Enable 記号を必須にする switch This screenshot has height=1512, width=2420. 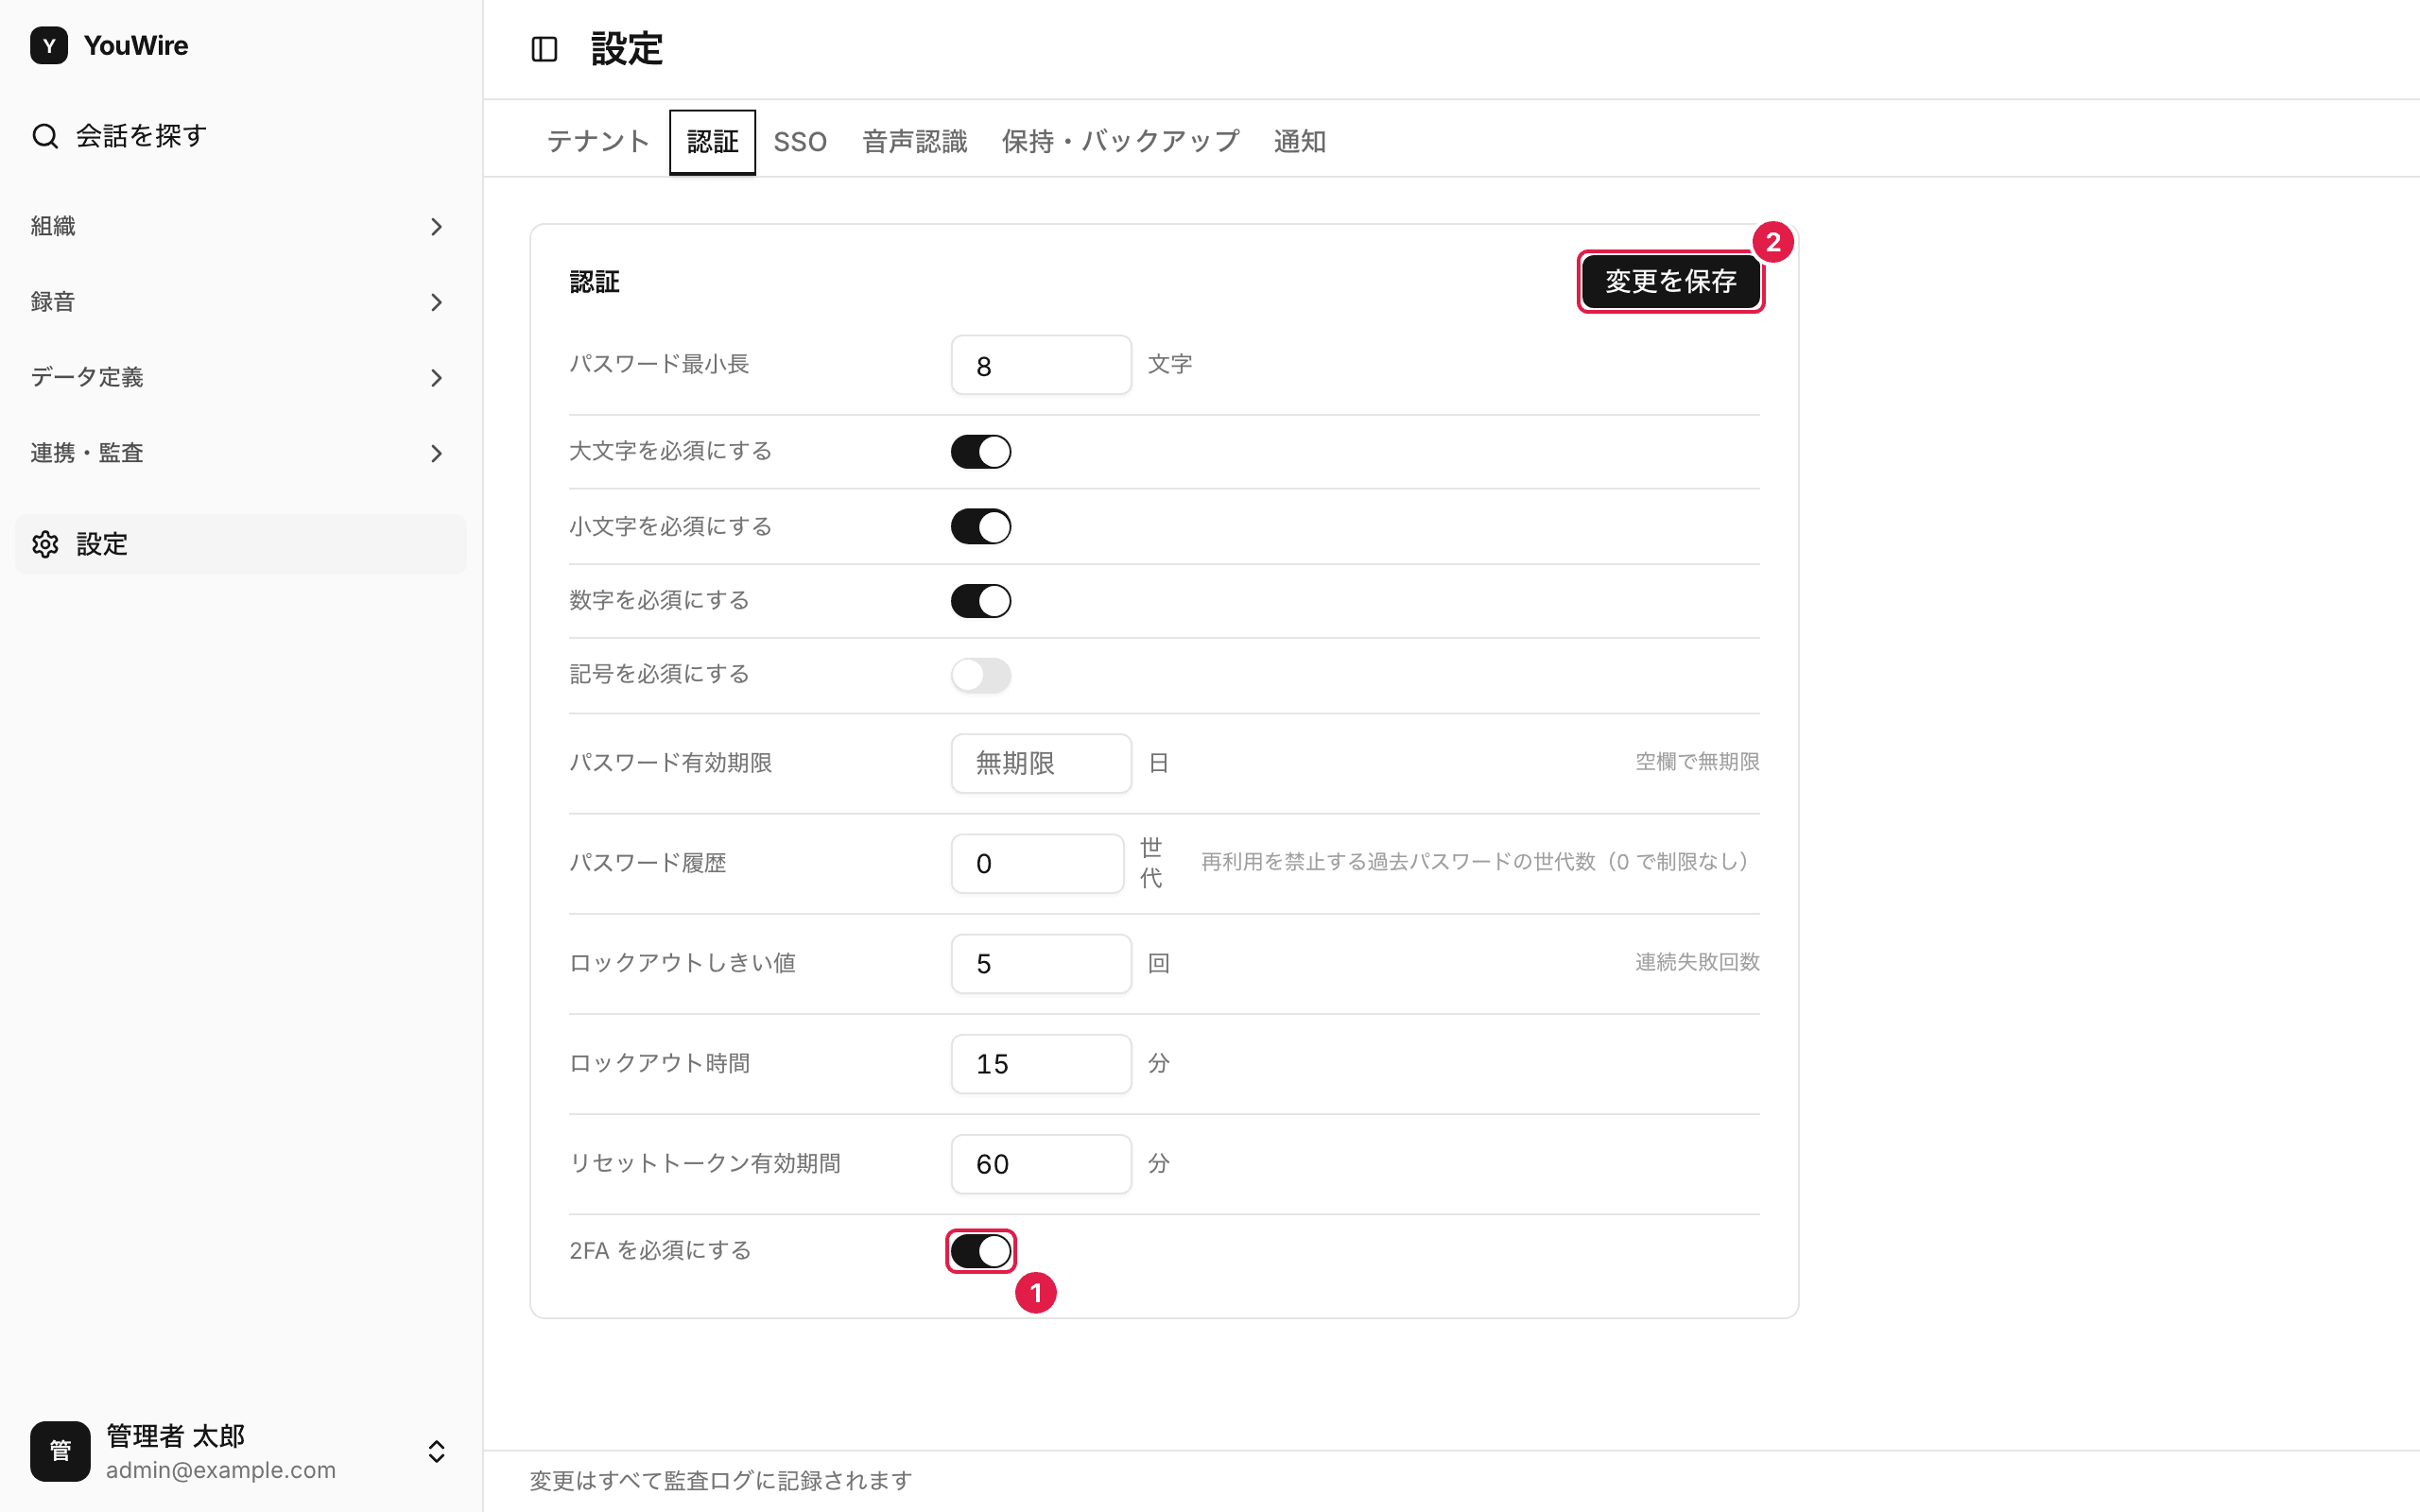(981, 675)
